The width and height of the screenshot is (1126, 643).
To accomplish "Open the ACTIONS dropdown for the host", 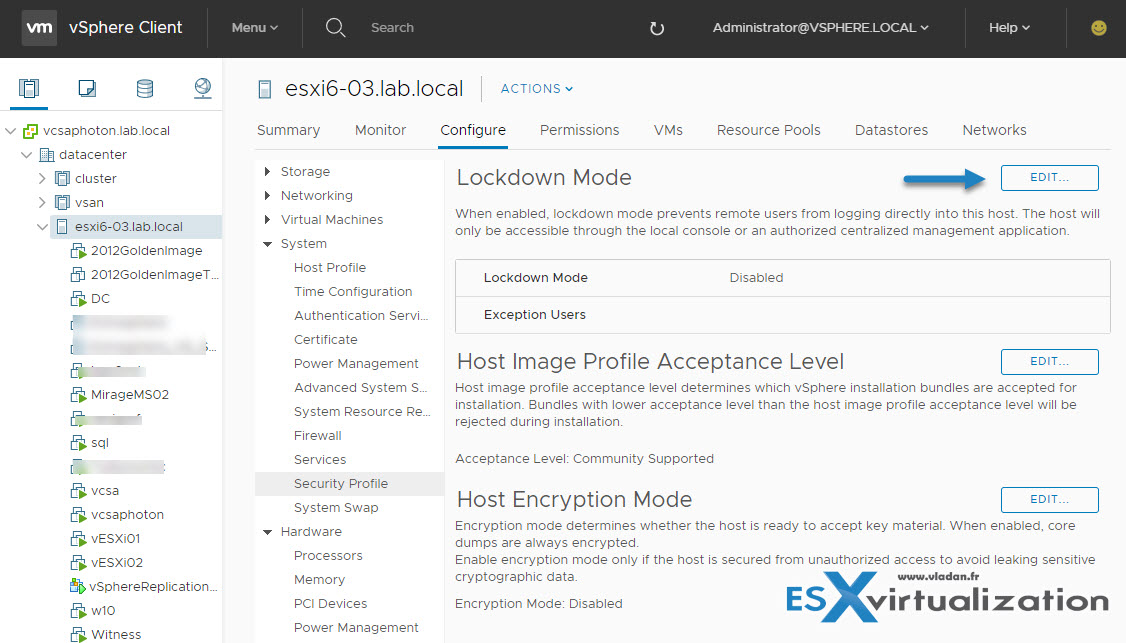I will (536, 89).
